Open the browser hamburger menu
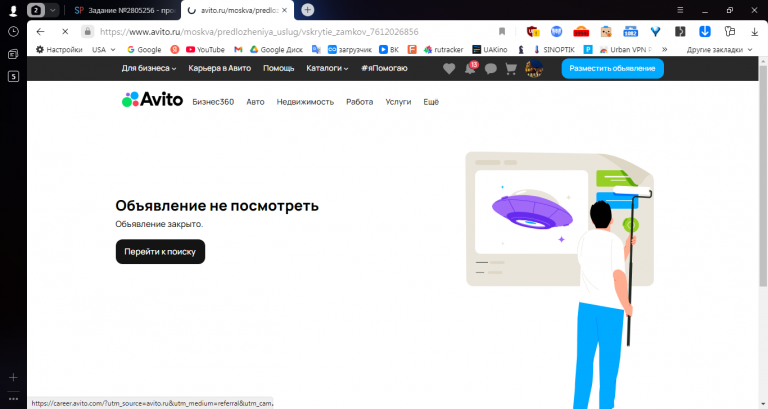 pos(680,10)
